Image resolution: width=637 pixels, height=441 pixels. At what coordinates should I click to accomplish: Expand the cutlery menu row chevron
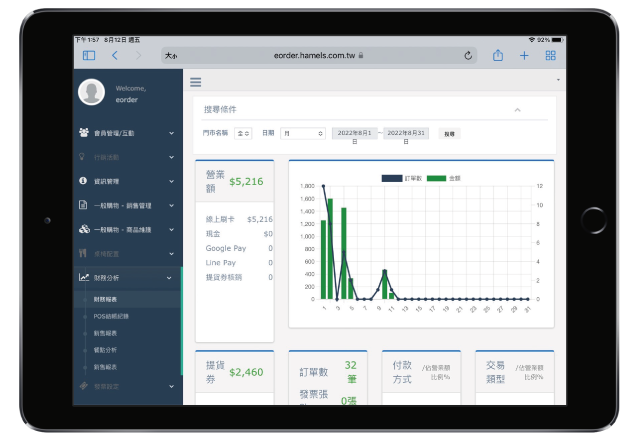pos(171,254)
